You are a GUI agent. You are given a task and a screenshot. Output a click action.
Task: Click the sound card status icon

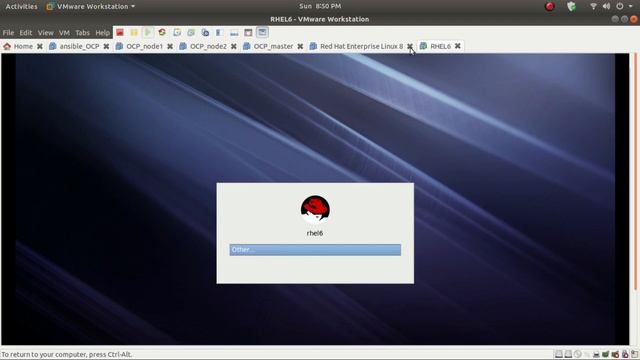point(616,354)
